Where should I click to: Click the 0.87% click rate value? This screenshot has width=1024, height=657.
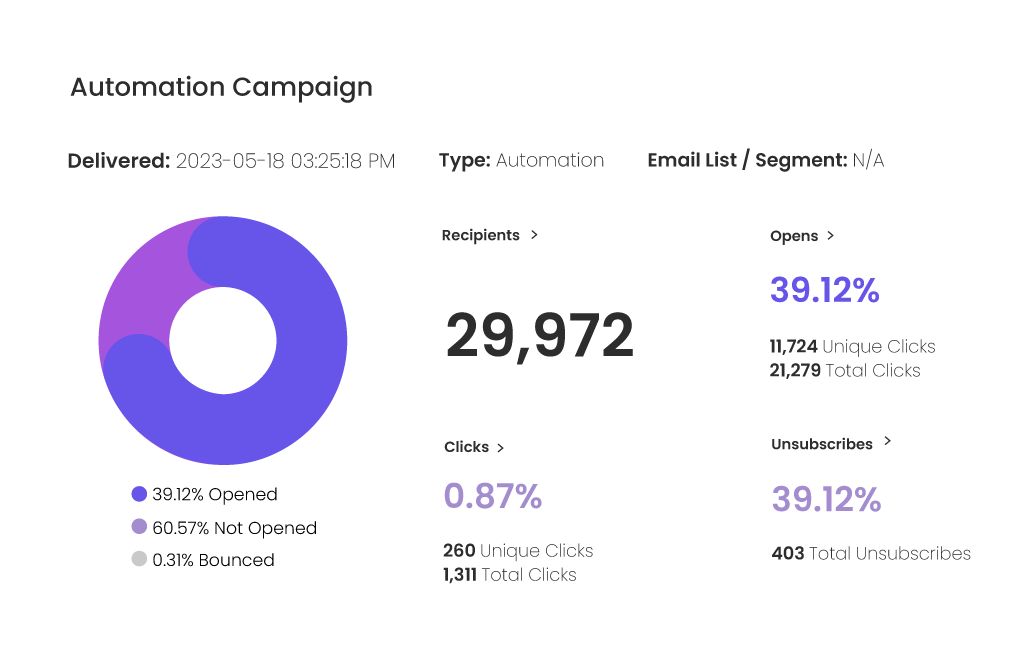492,495
